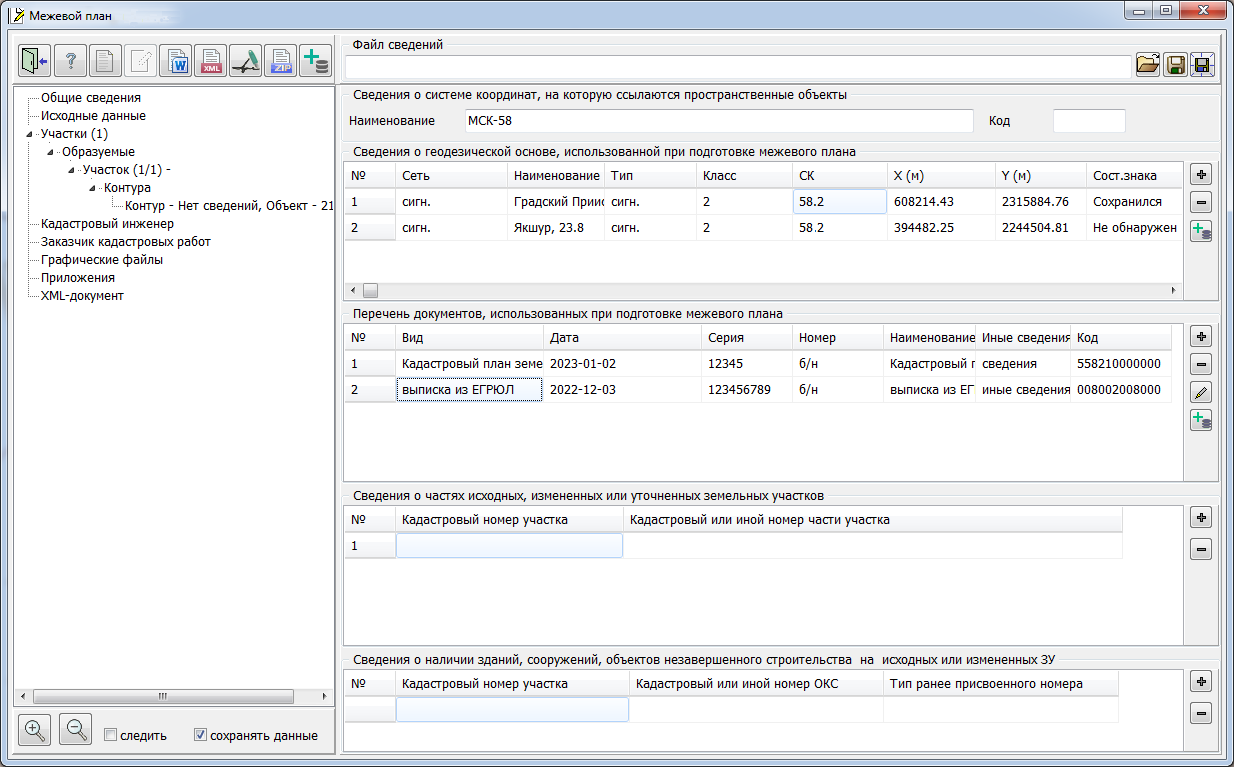1234x767 pixels.
Task: Add a row to the geodetic base table
Action: [x=1201, y=173]
